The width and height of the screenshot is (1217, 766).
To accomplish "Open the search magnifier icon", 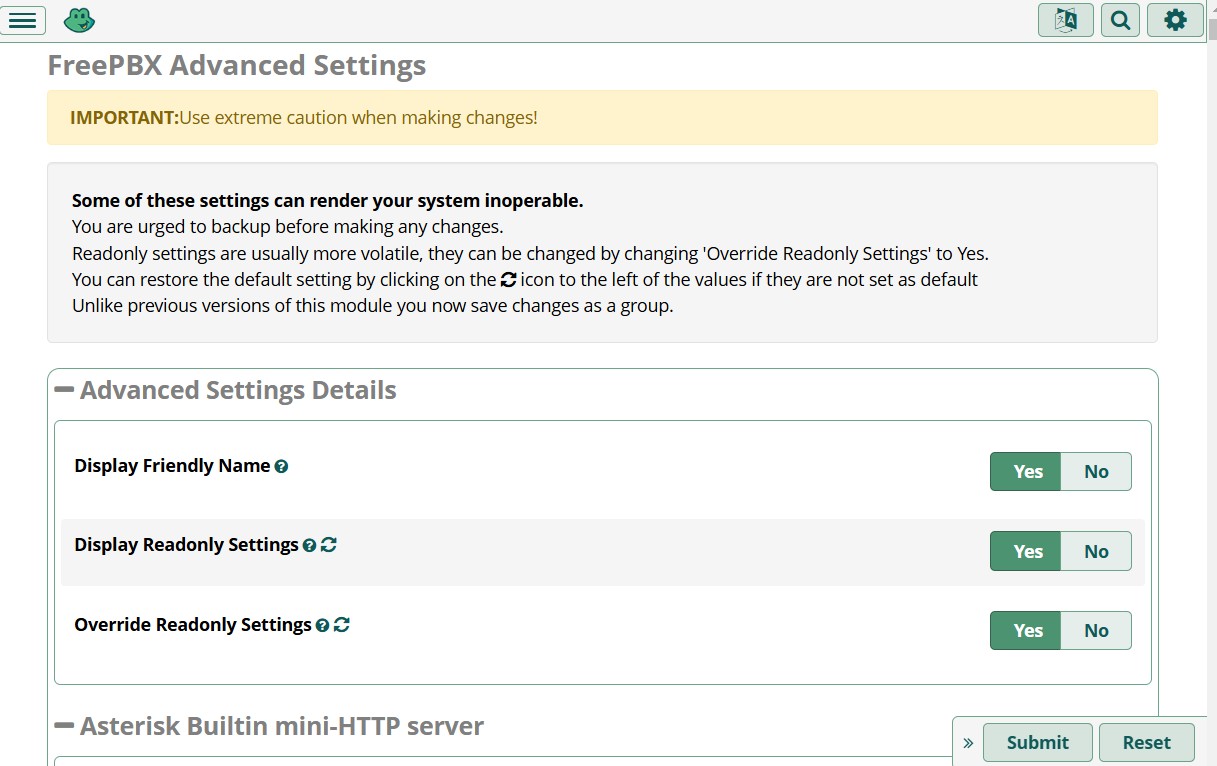I will click(1120, 20).
